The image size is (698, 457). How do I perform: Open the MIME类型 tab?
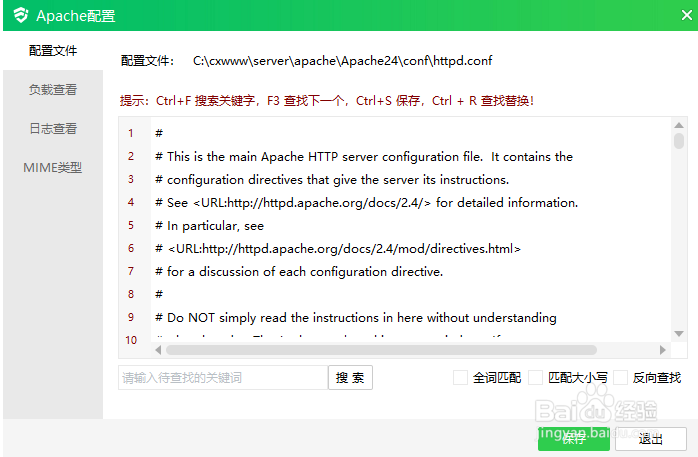53,168
